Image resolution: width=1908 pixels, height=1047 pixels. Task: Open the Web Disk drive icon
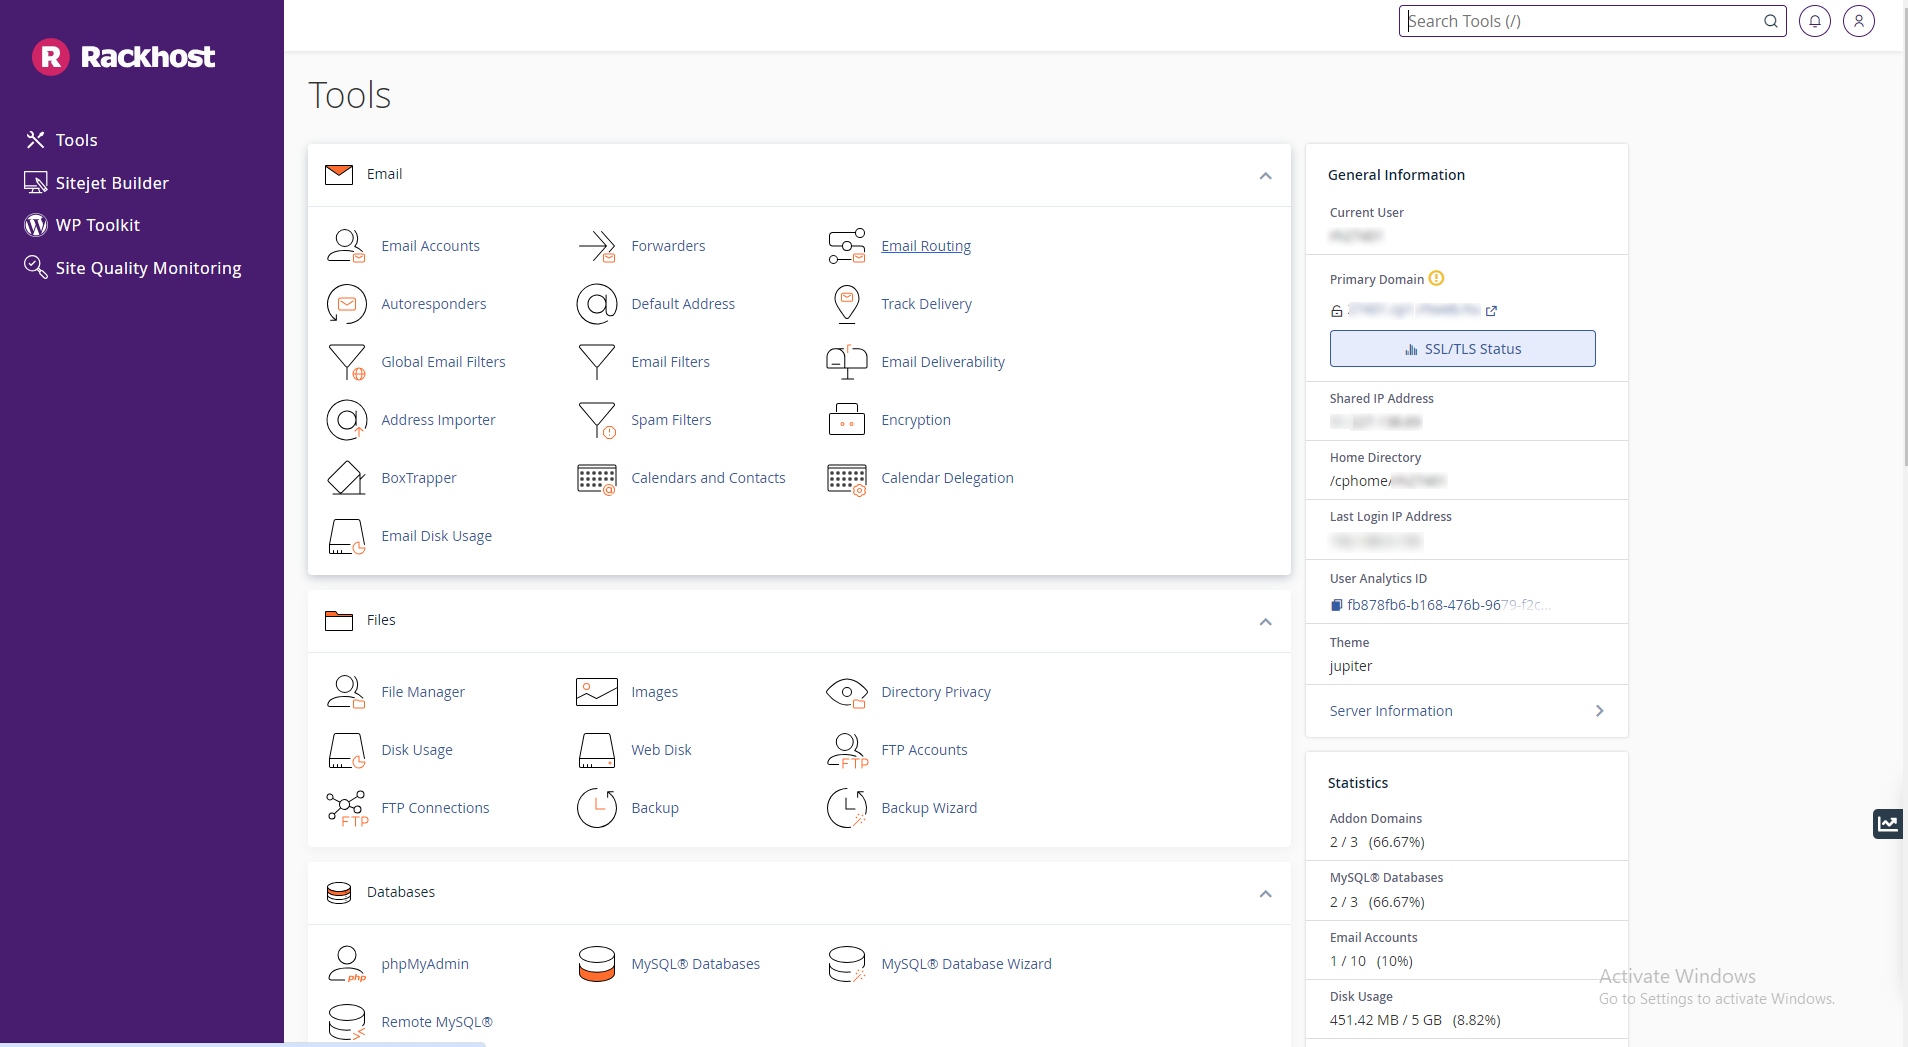597,750
